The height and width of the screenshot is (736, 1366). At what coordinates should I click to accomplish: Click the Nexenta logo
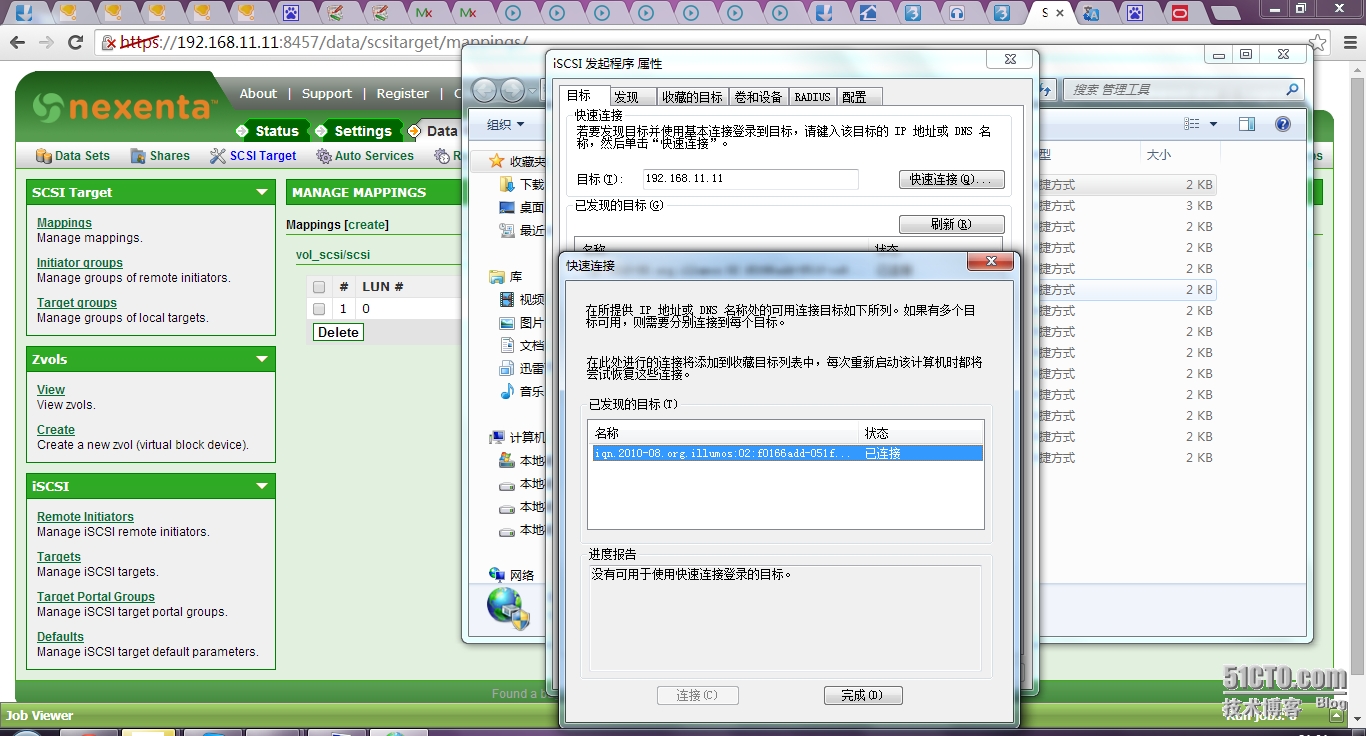point(124,106)
